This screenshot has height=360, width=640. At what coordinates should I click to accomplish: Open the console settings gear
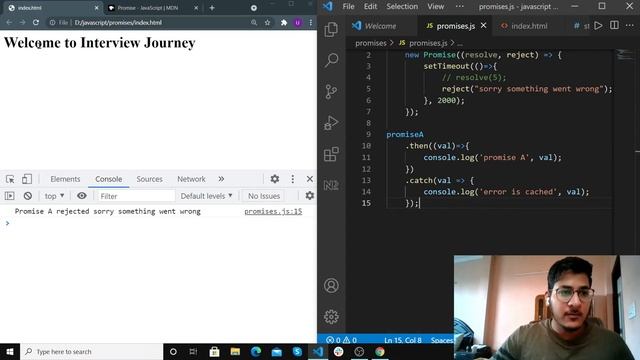tap(310, 196)
